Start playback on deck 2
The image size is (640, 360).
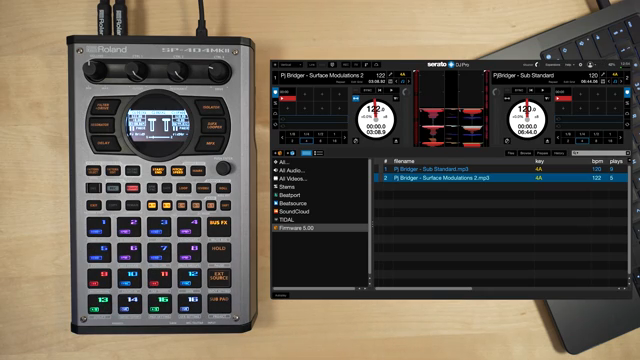543,90
